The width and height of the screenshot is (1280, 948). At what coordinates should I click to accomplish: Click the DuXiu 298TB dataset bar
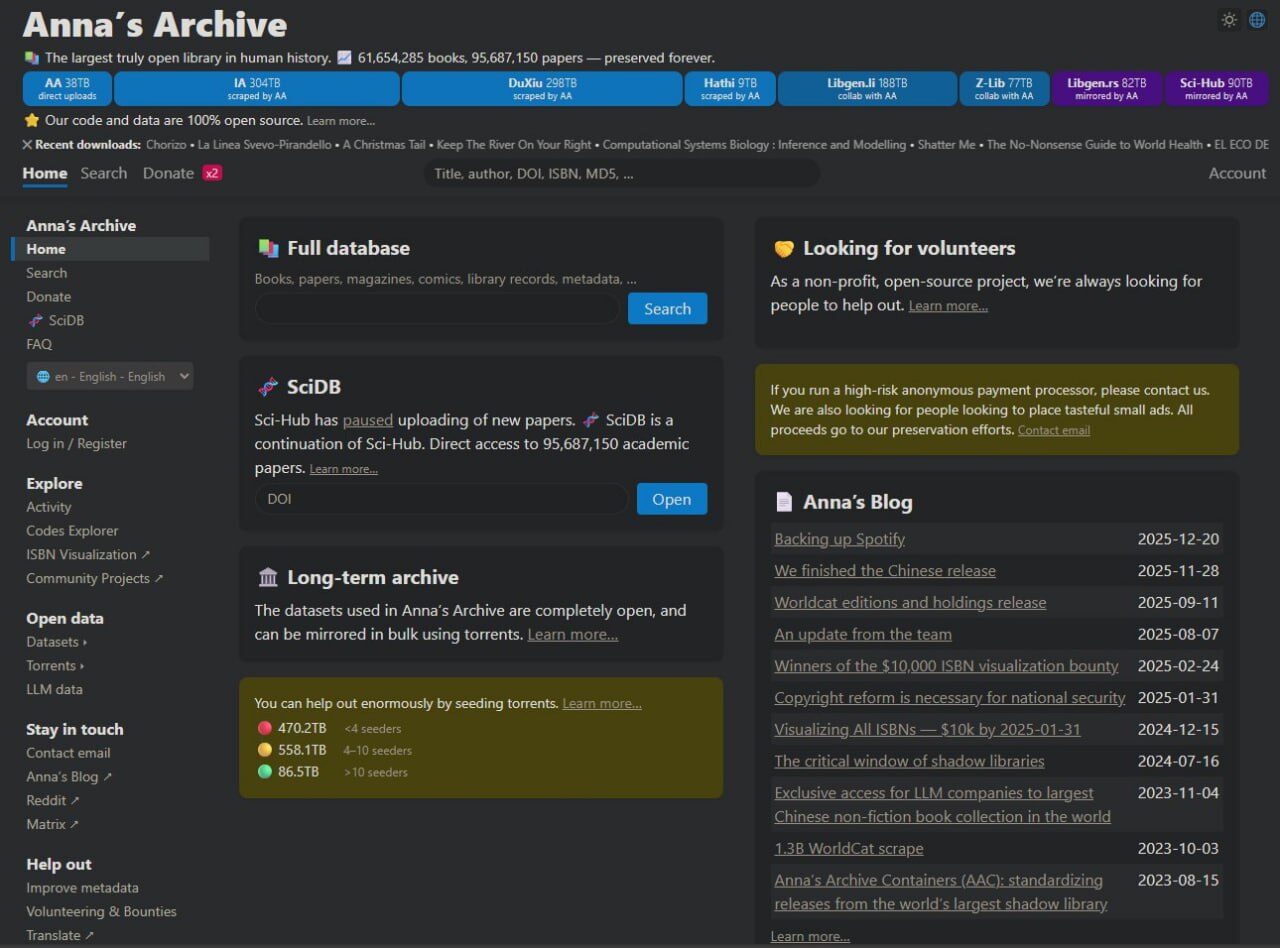pyautogui.click(x=542, y=89)
